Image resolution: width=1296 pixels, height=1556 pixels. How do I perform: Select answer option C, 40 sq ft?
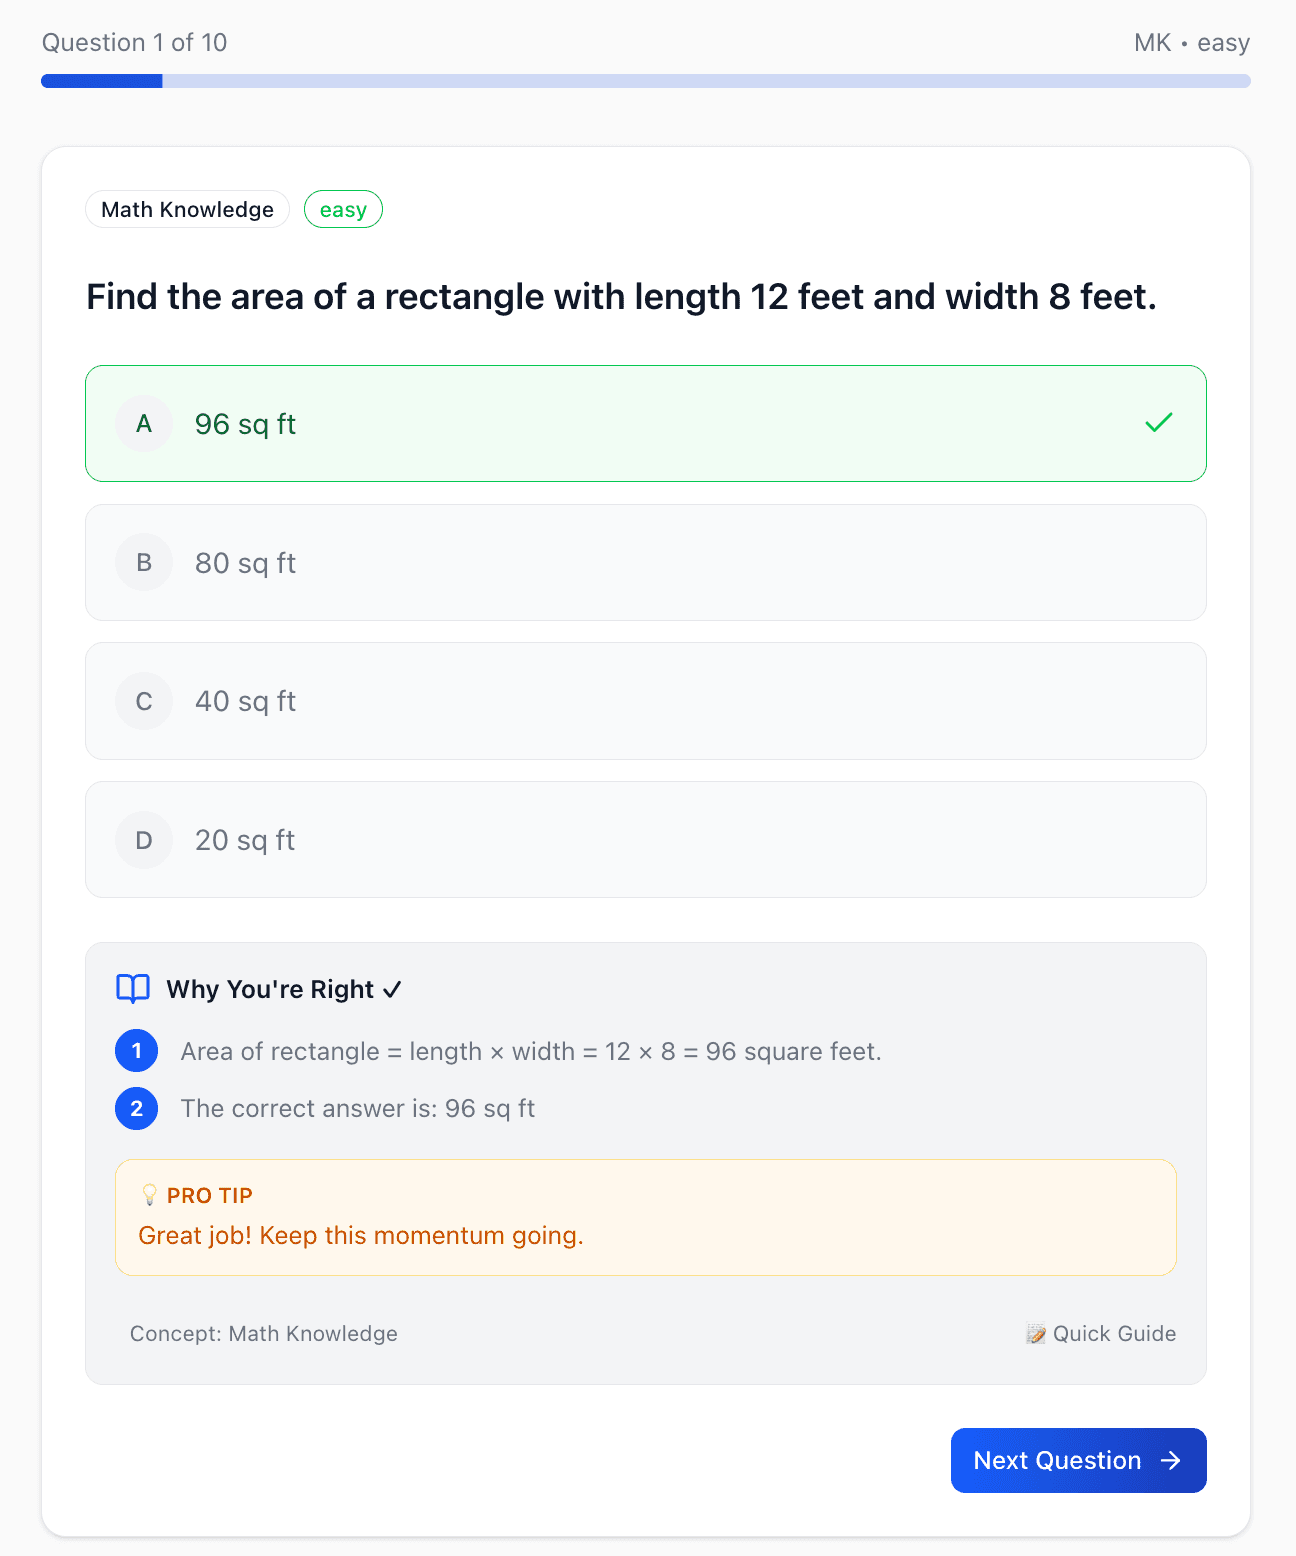coord(646,701)
